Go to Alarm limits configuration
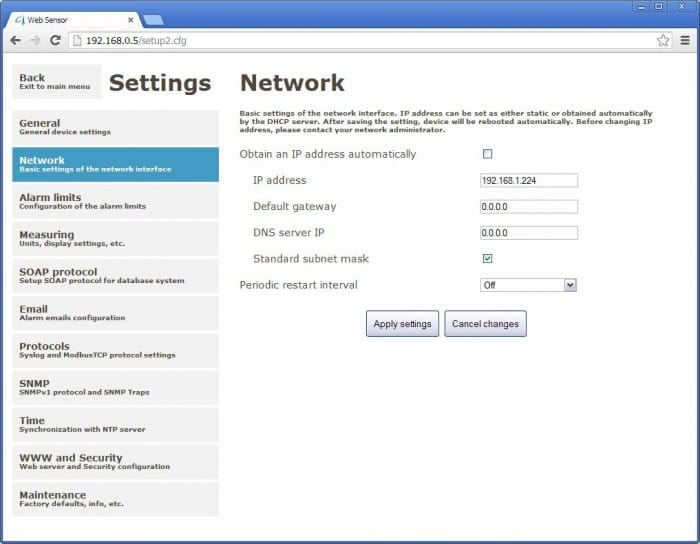The height and width of the screenshot is (544, 700). [115, 201]
